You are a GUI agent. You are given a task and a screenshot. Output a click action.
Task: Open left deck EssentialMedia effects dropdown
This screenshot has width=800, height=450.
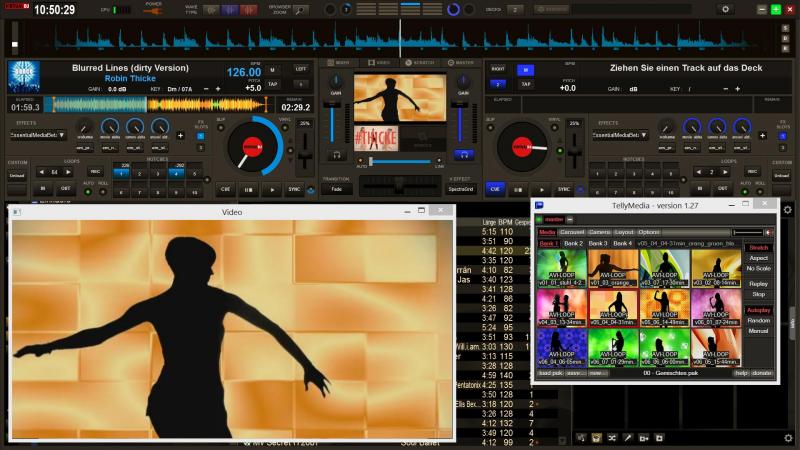[x=38, y=134]
